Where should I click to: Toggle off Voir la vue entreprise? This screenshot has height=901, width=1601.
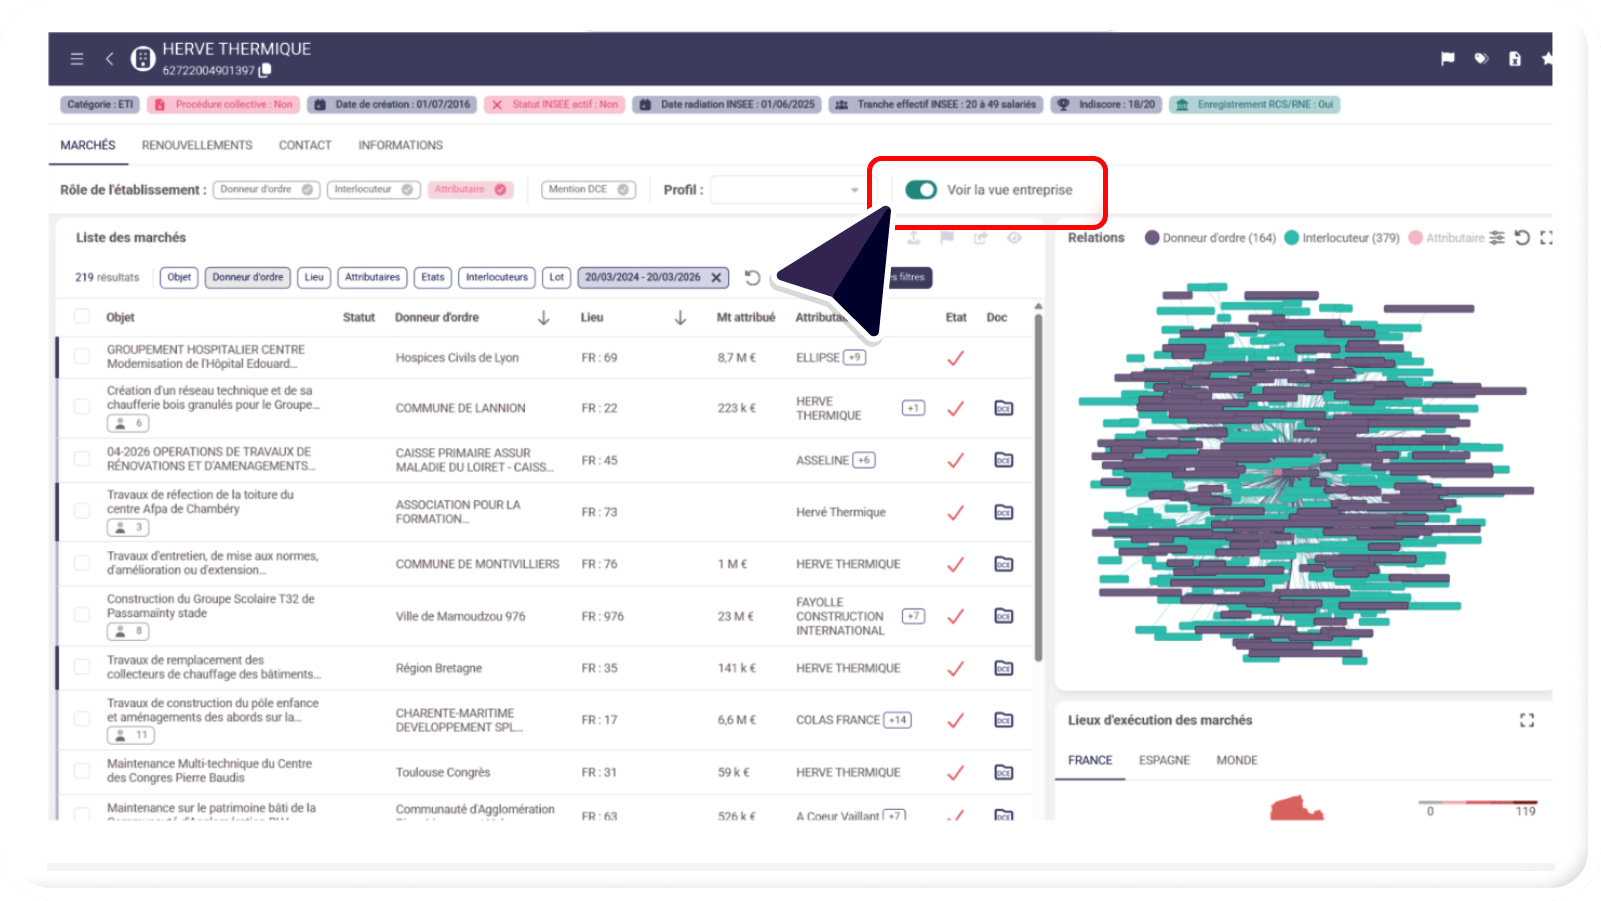[x=920, y=190]
